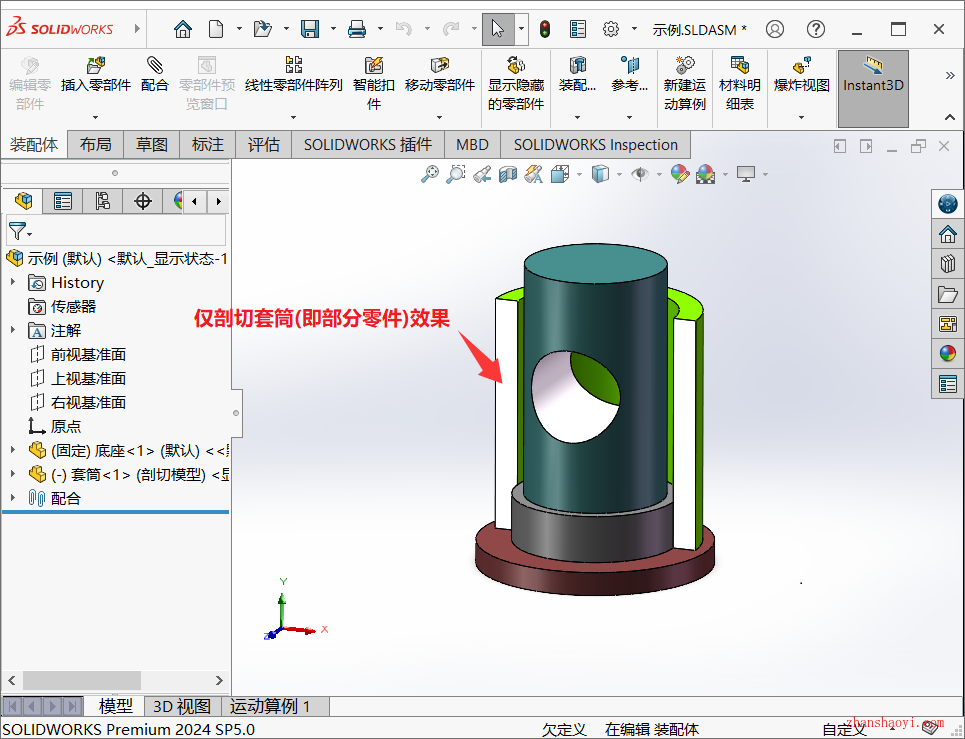Click 配合 mate tool in ribbon
965x739 pixels.
(x=154, y=74)
